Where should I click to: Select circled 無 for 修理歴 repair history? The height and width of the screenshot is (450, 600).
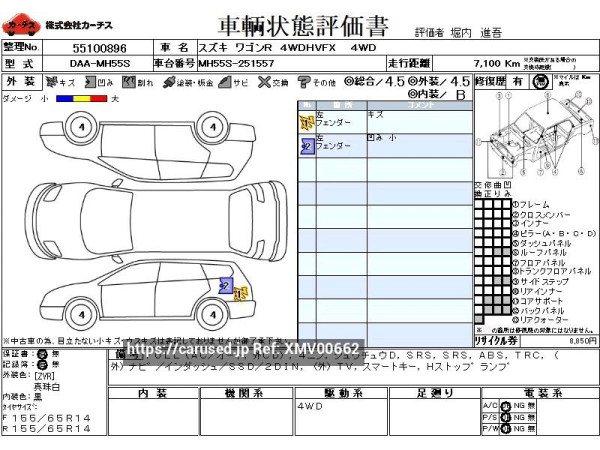pyautogui.click(x=541, y=82)
